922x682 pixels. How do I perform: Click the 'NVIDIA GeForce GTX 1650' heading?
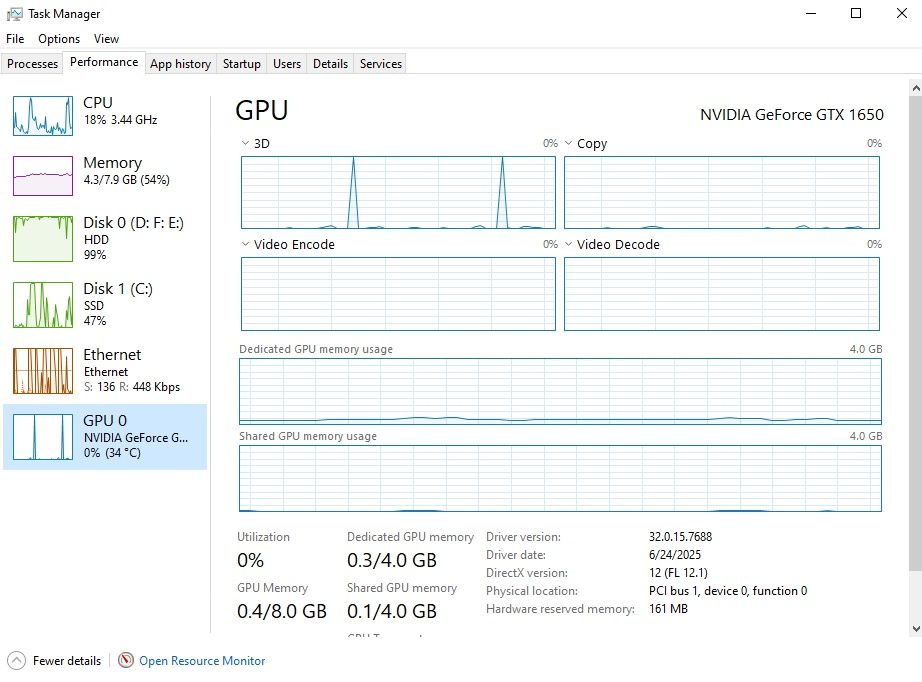click(x=791, y=115)
